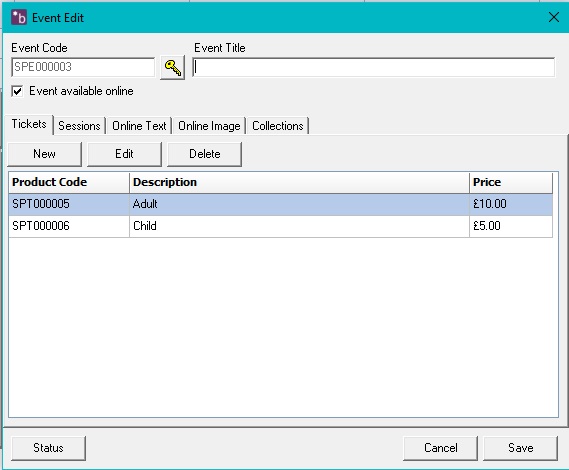Click inside the Event Title field
569x470 pixels.
pos(373,67)
